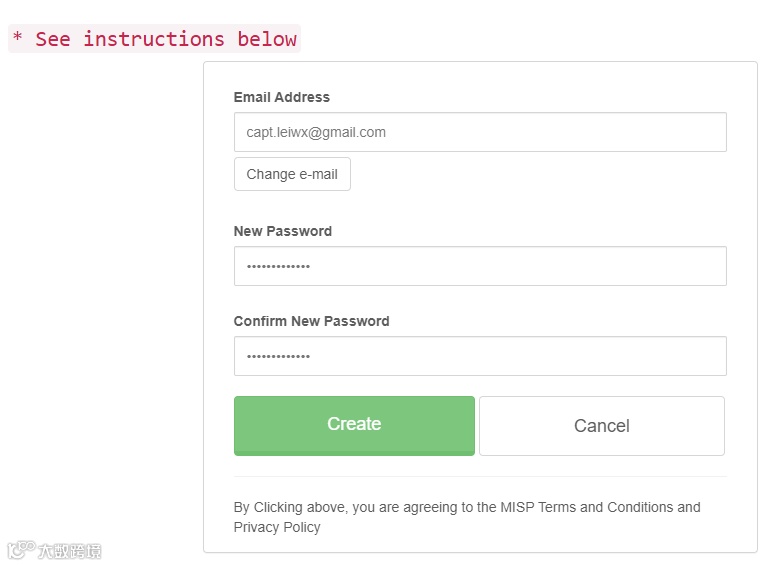This screenshot has height=566, width=769.
Task: Focus the Email Address input field
Action: click(x=480, y=132)
